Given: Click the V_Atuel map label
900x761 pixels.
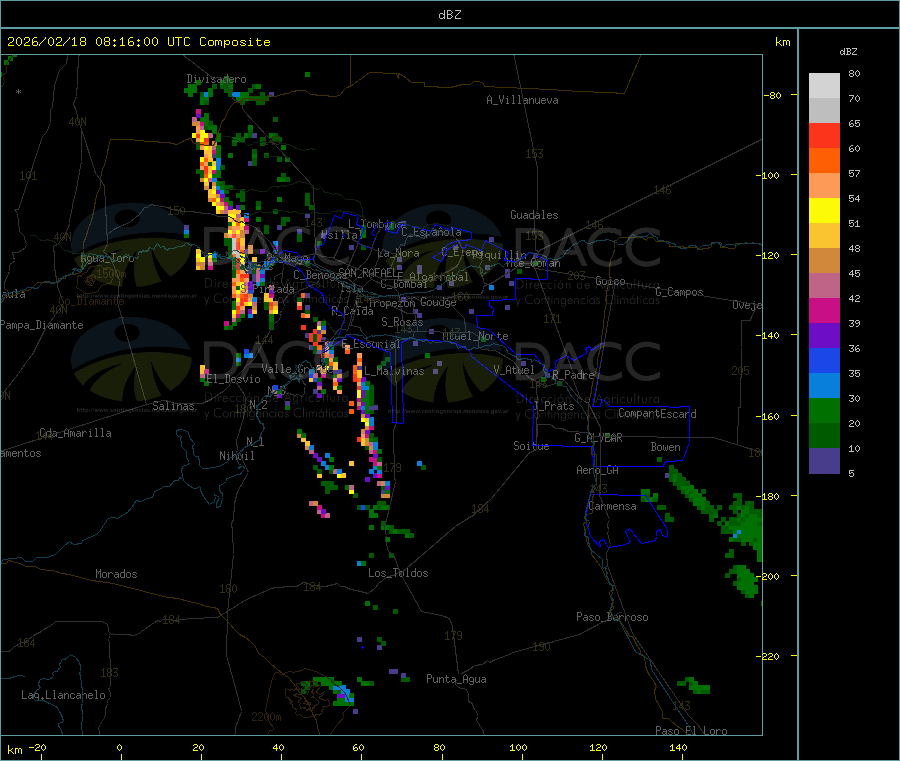Looking at the screenshot, I should (514, 370).
